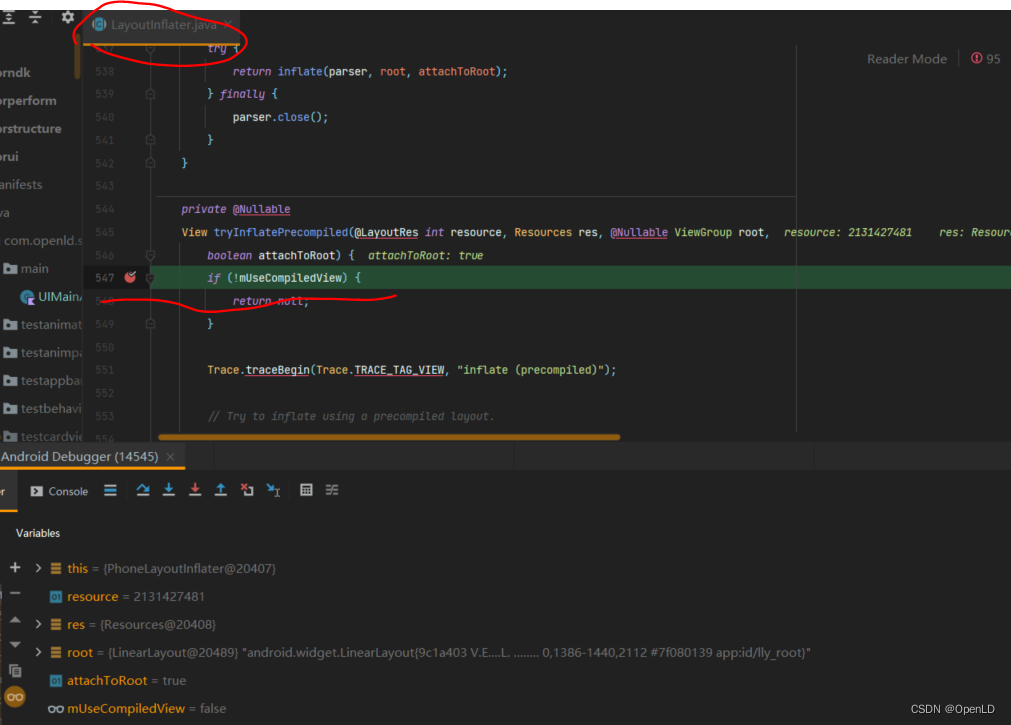Expand the 'res' Resources variable
The image size is (1011, 725).
click(x=39, y=624)
